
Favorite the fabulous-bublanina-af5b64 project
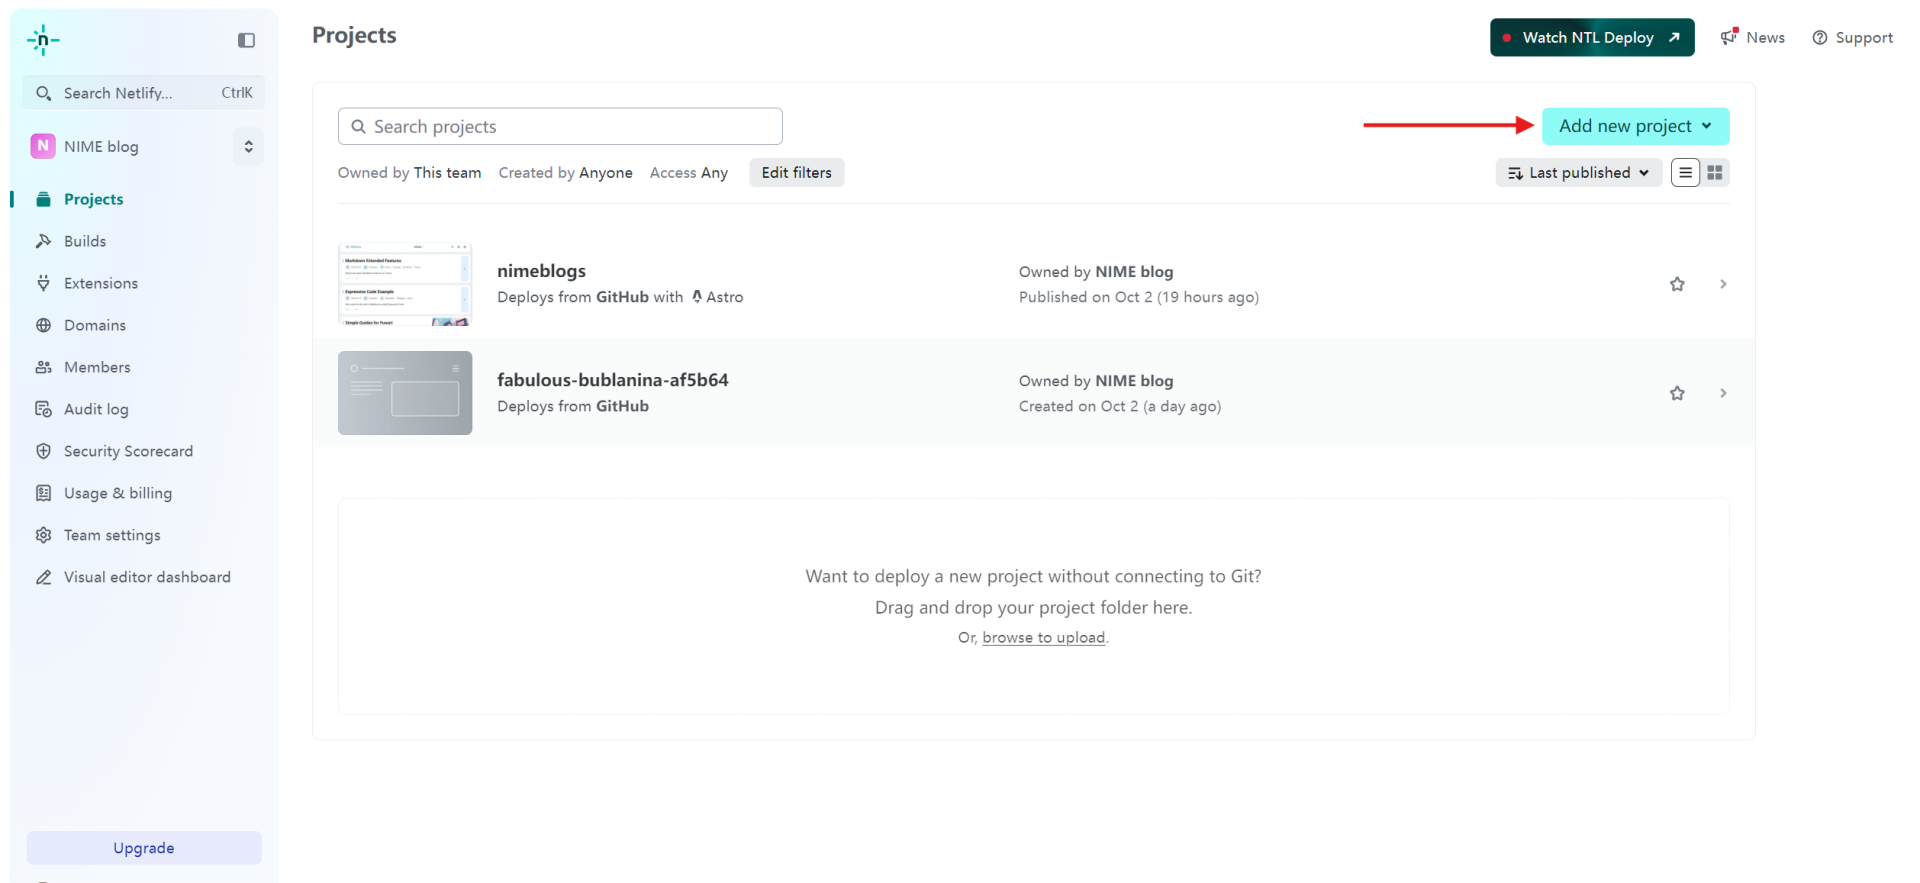1677,393
